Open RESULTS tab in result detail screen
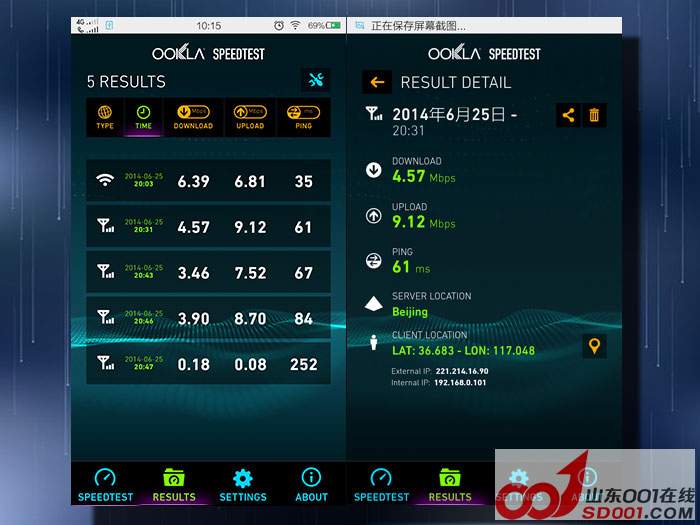Viewport: 700px width, 525px height. [x=450, y=485]
